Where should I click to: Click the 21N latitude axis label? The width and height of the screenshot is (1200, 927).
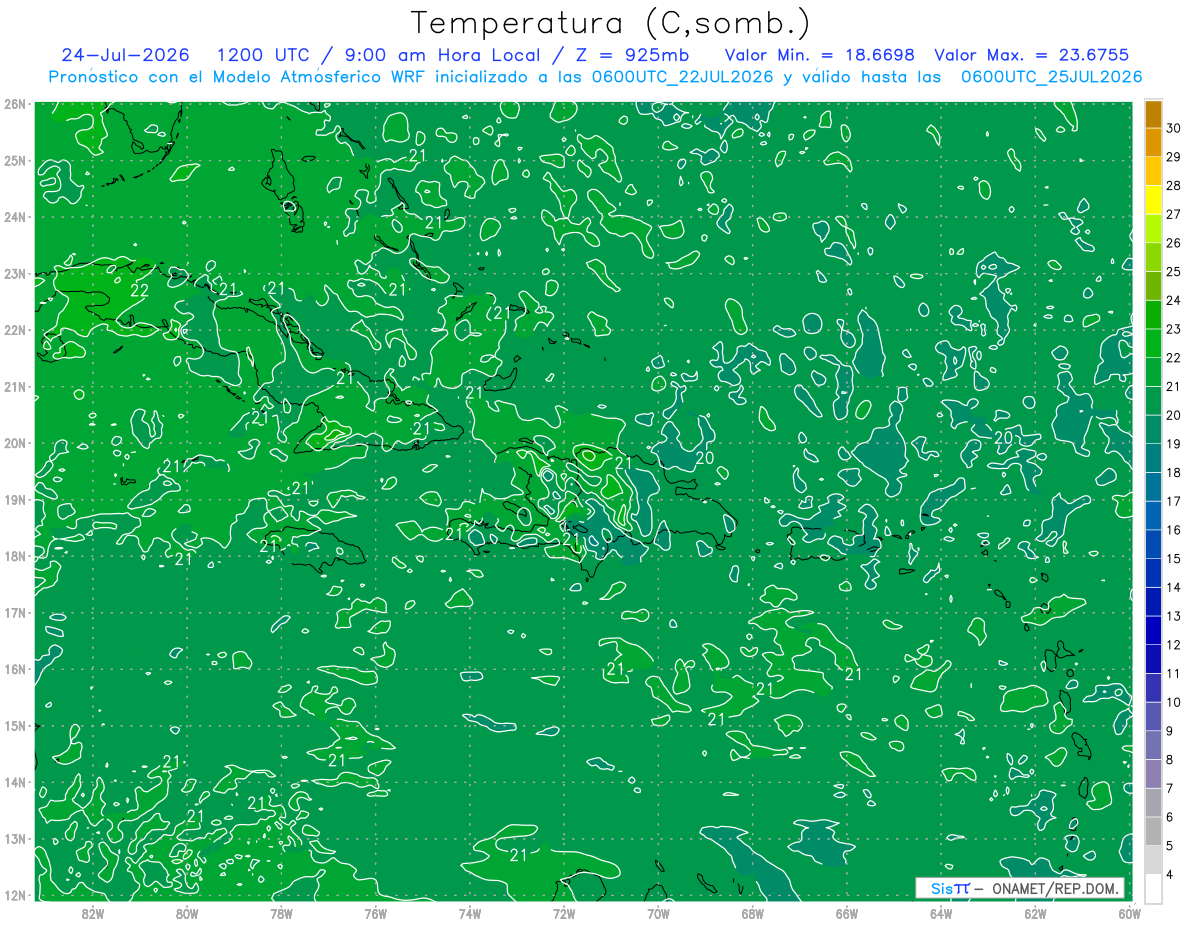coord(14,386)
